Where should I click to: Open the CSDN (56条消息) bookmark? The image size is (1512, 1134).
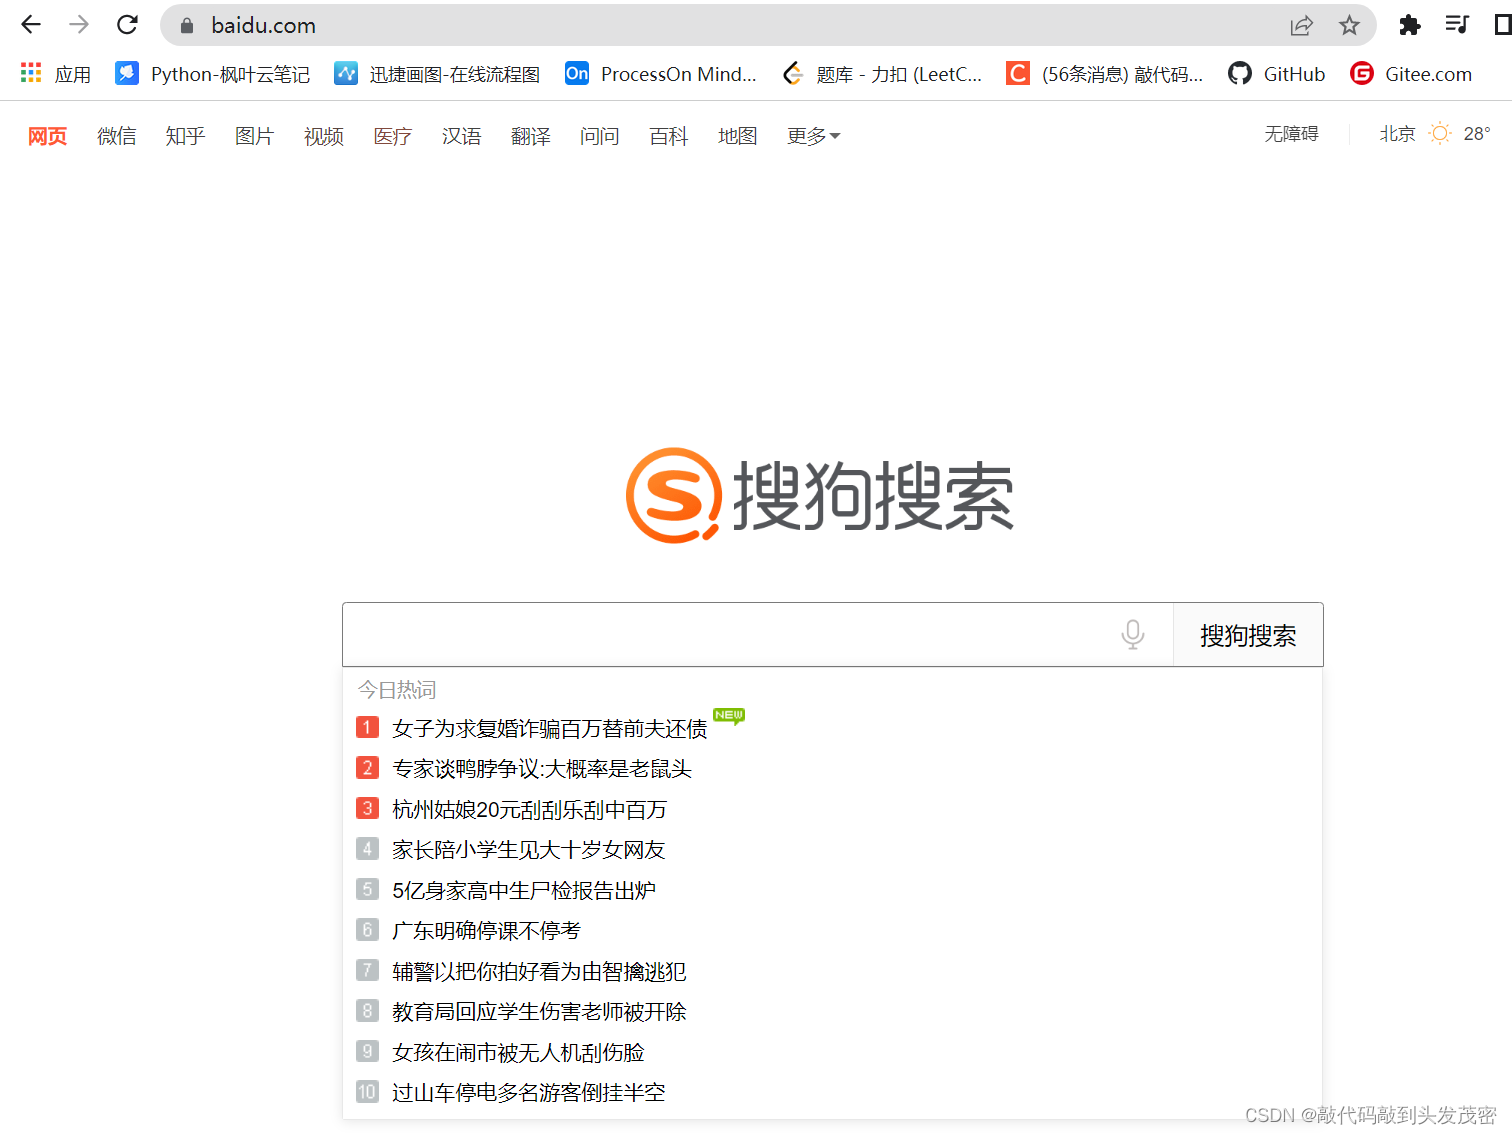1104,74
